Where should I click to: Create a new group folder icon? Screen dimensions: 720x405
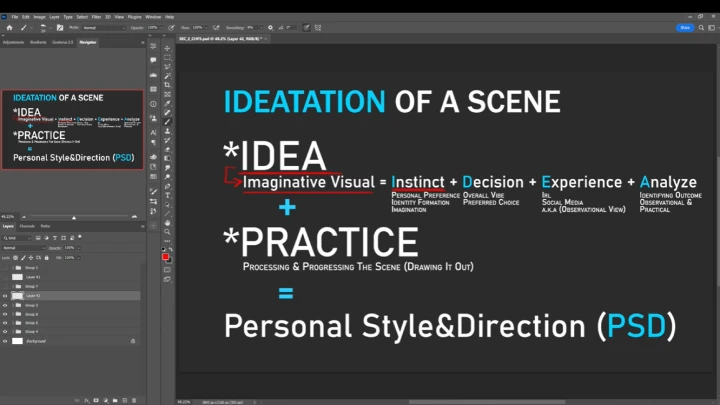115,400
